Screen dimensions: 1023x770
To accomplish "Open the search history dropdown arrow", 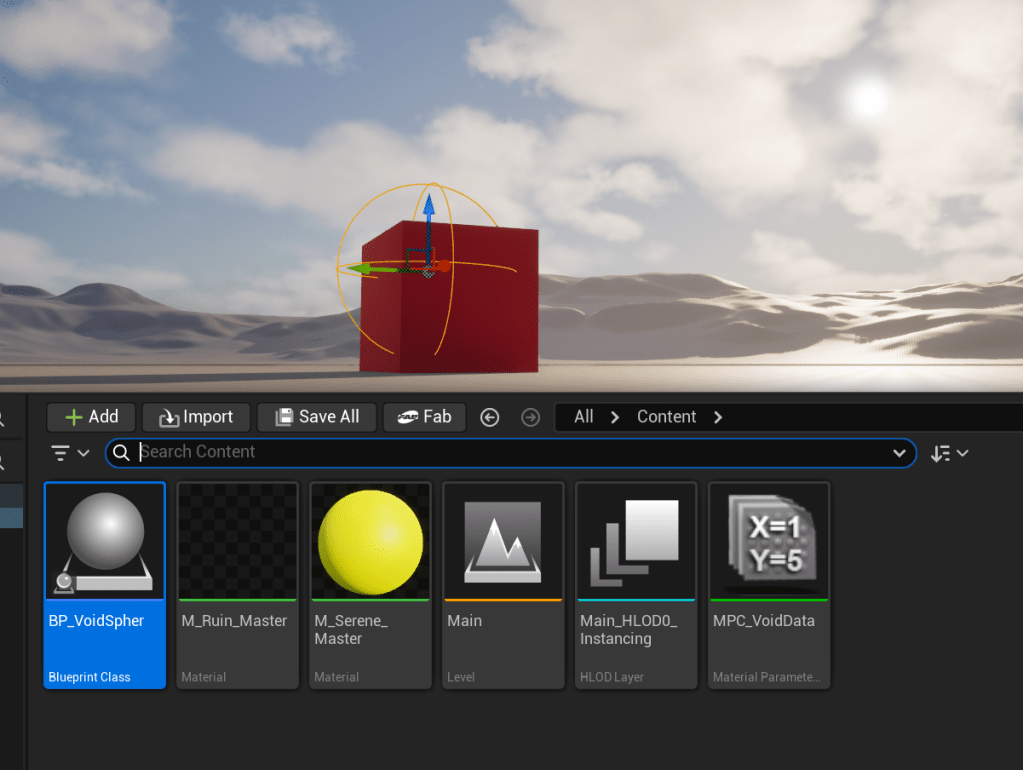I will coord(898,453).
